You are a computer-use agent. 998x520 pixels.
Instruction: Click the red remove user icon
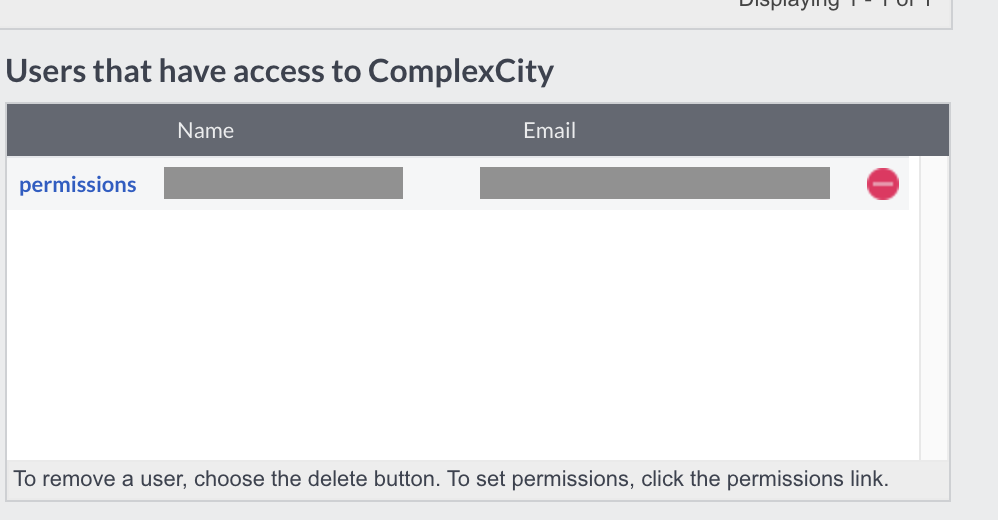[x=883, y=184]
